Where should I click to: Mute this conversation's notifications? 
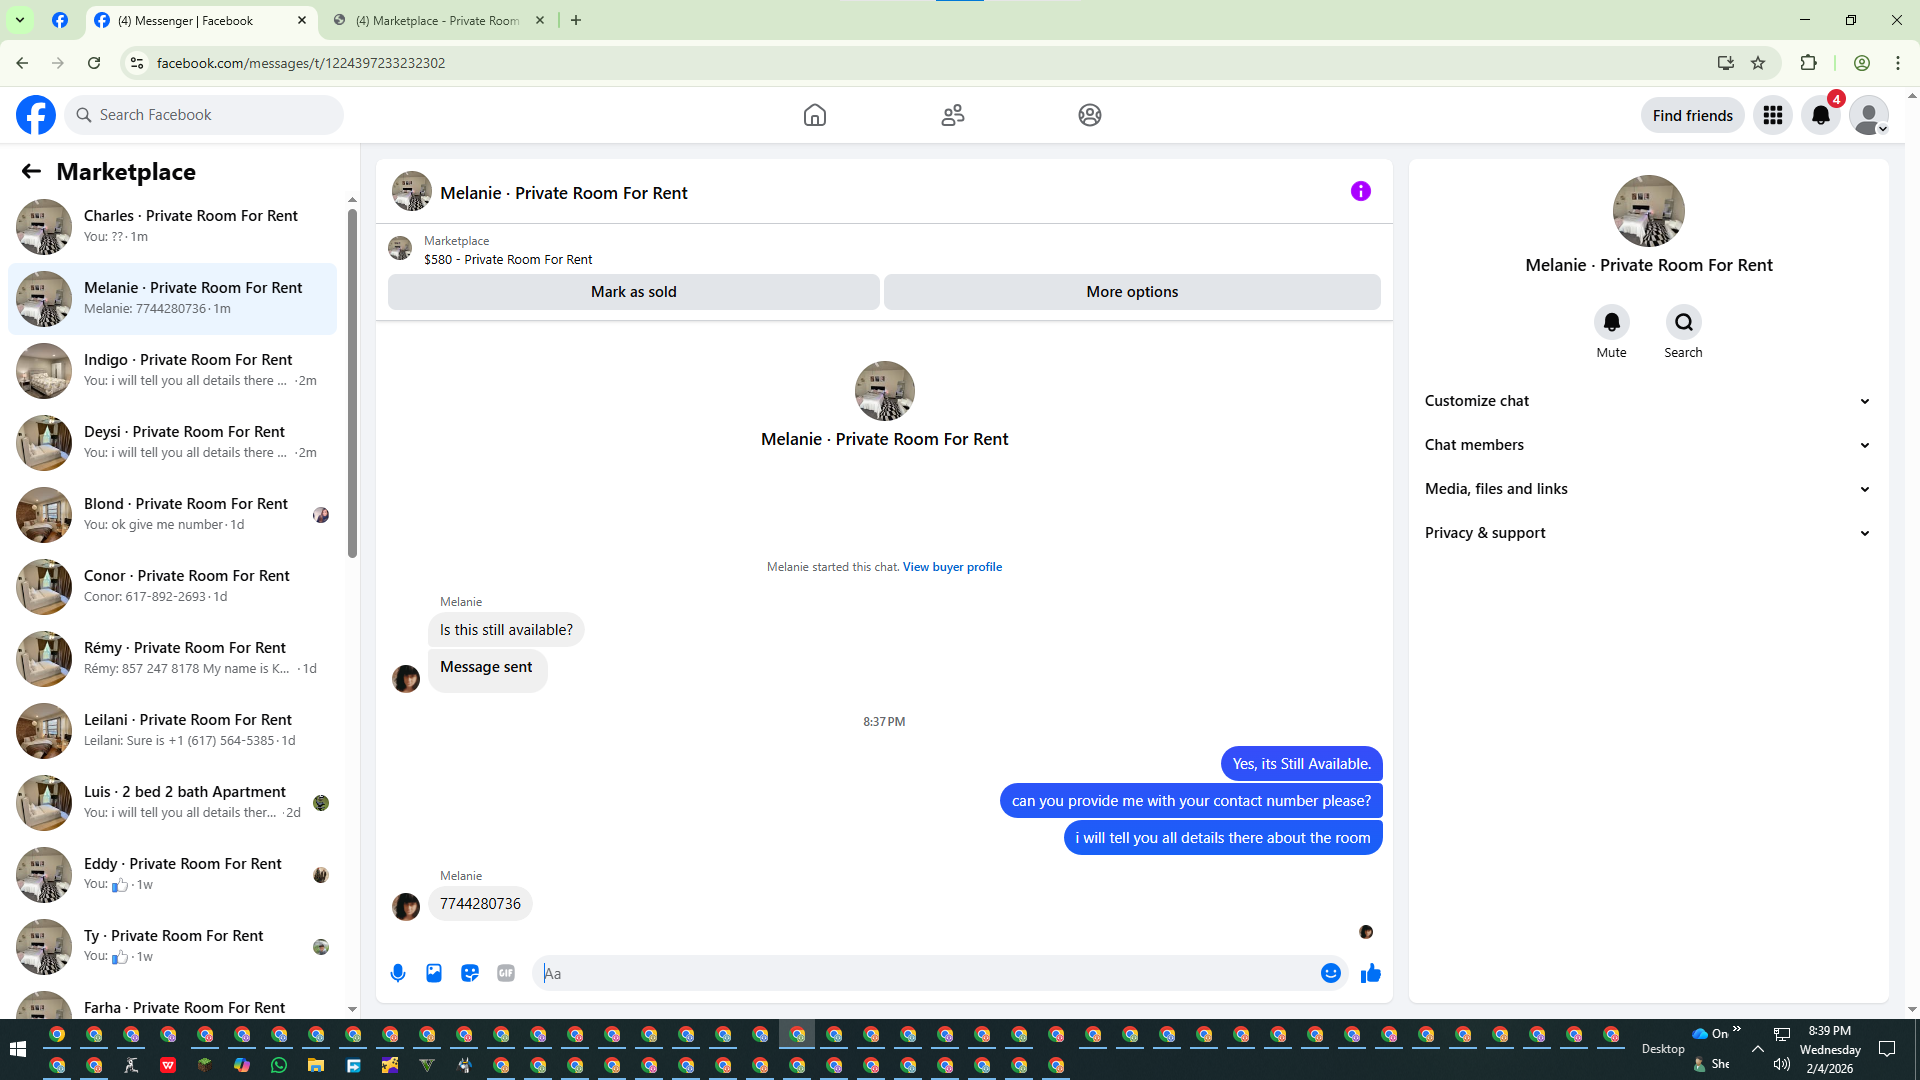[1611, 322]
